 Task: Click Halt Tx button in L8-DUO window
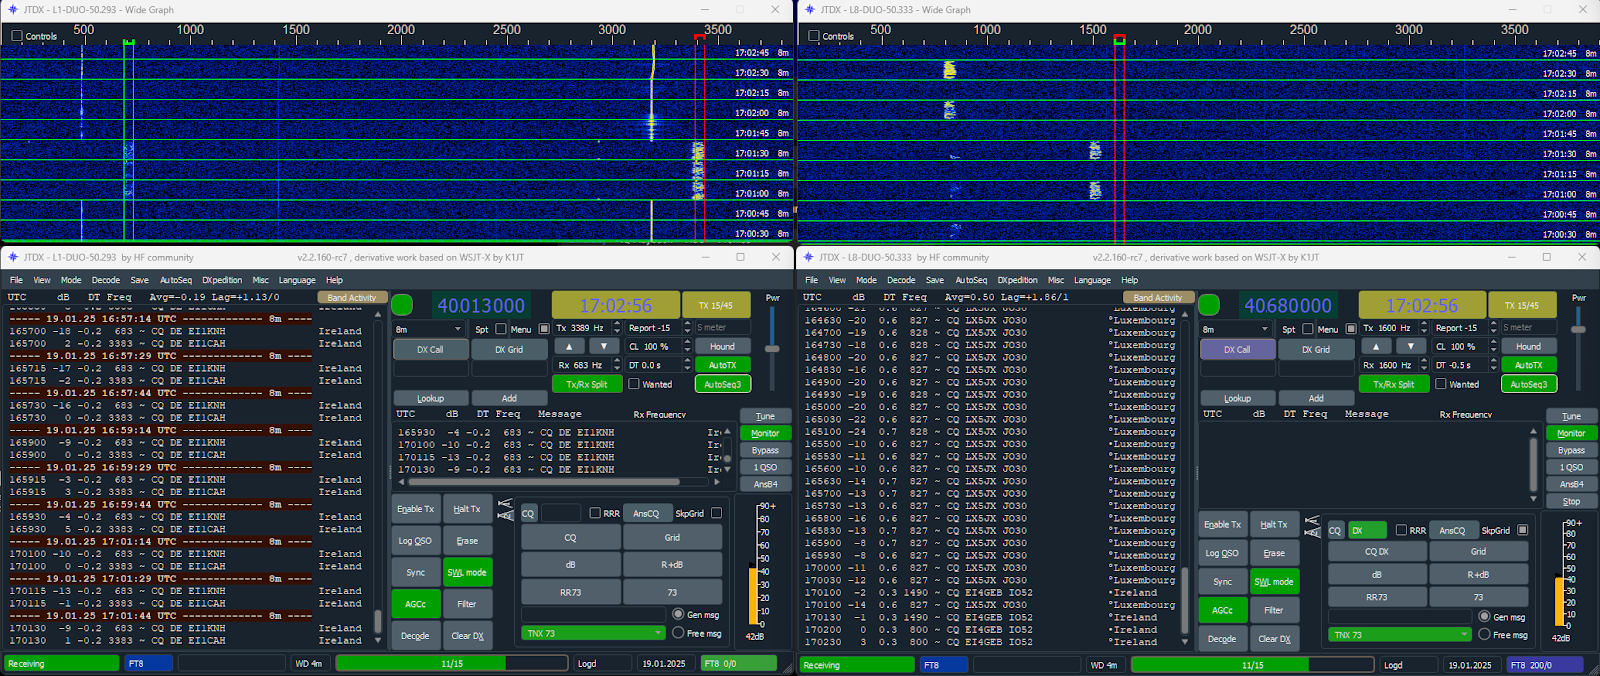tap(1274, 524)
